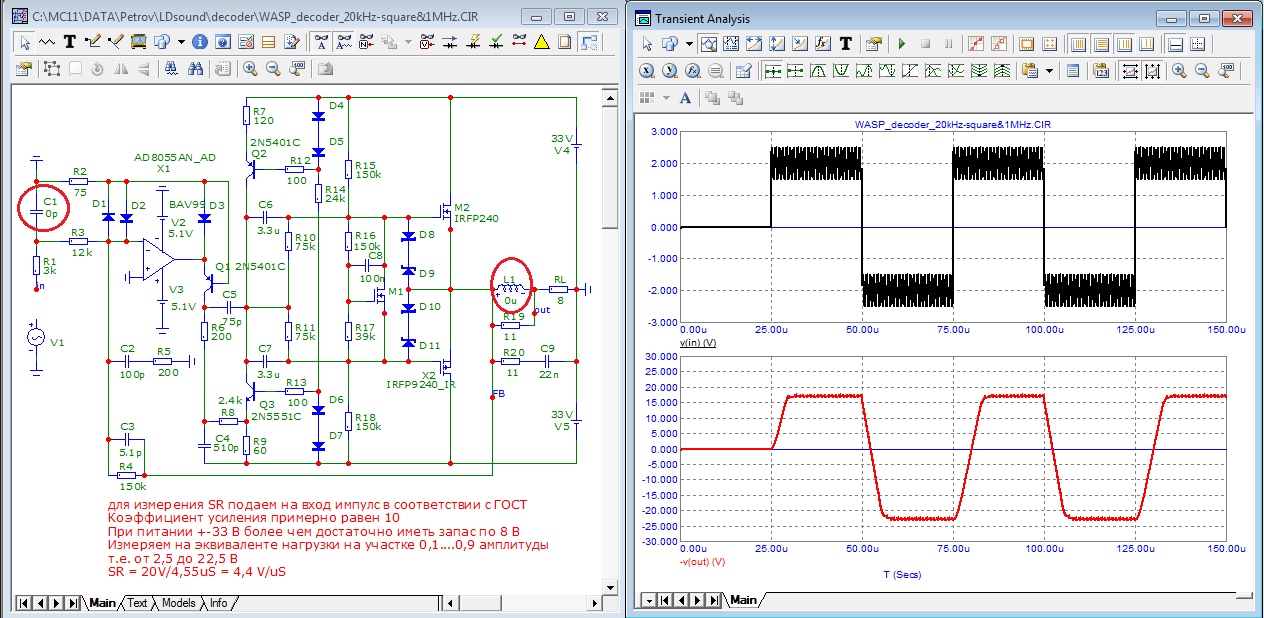Open the dropdown beside the grid icon
The width and height of the screenshot is (1264, 618).
[665, 98]
